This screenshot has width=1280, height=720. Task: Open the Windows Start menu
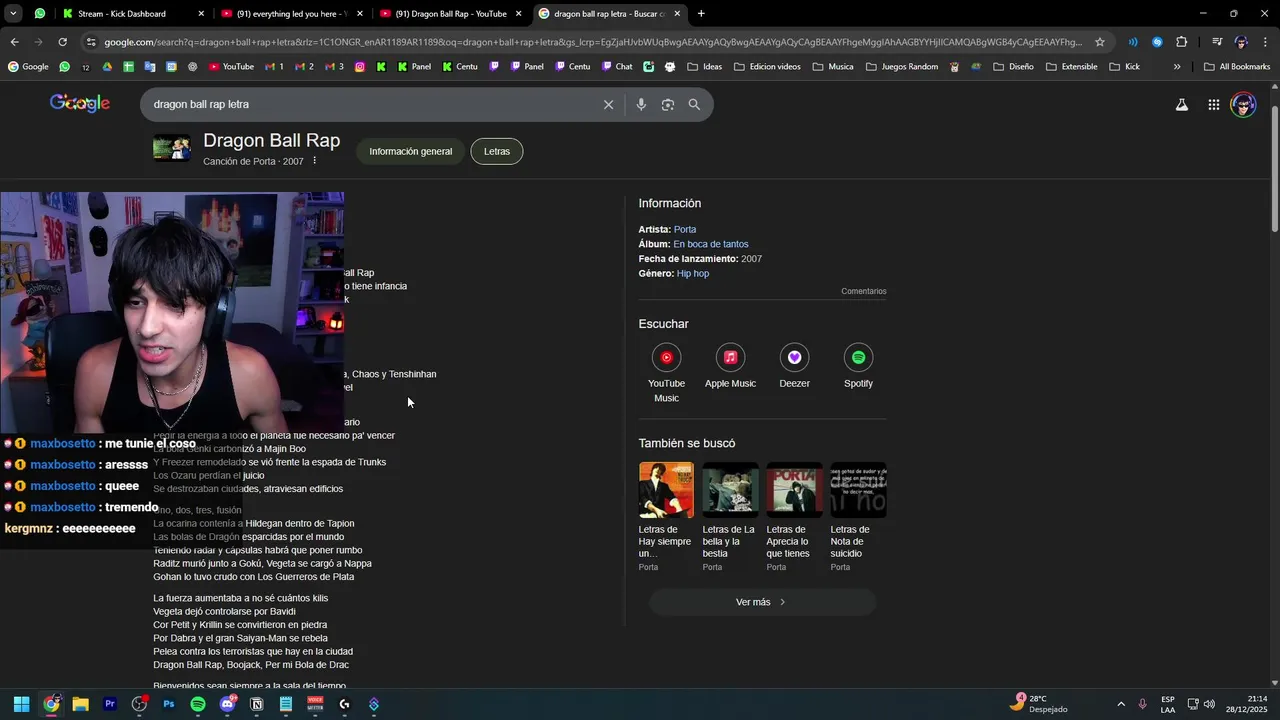click(x=21, y=704)
